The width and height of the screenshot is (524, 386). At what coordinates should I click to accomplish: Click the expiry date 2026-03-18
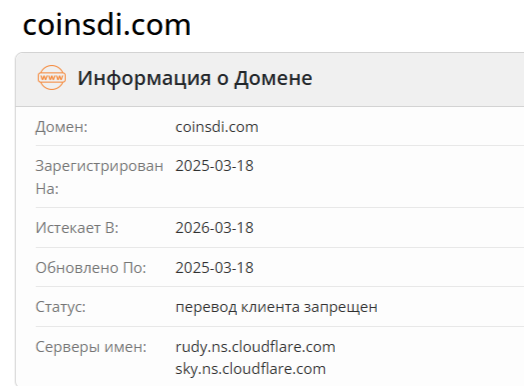pyautogui.click(x=215, y=228)
